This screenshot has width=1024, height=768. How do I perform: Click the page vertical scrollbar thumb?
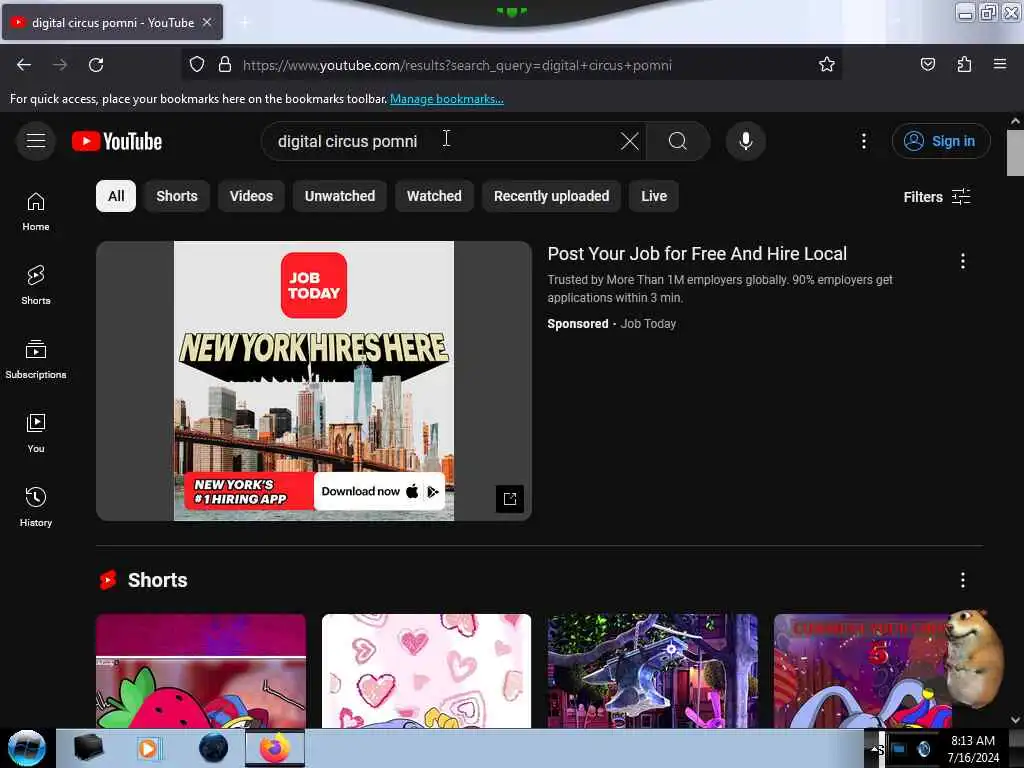[1015, 153]
